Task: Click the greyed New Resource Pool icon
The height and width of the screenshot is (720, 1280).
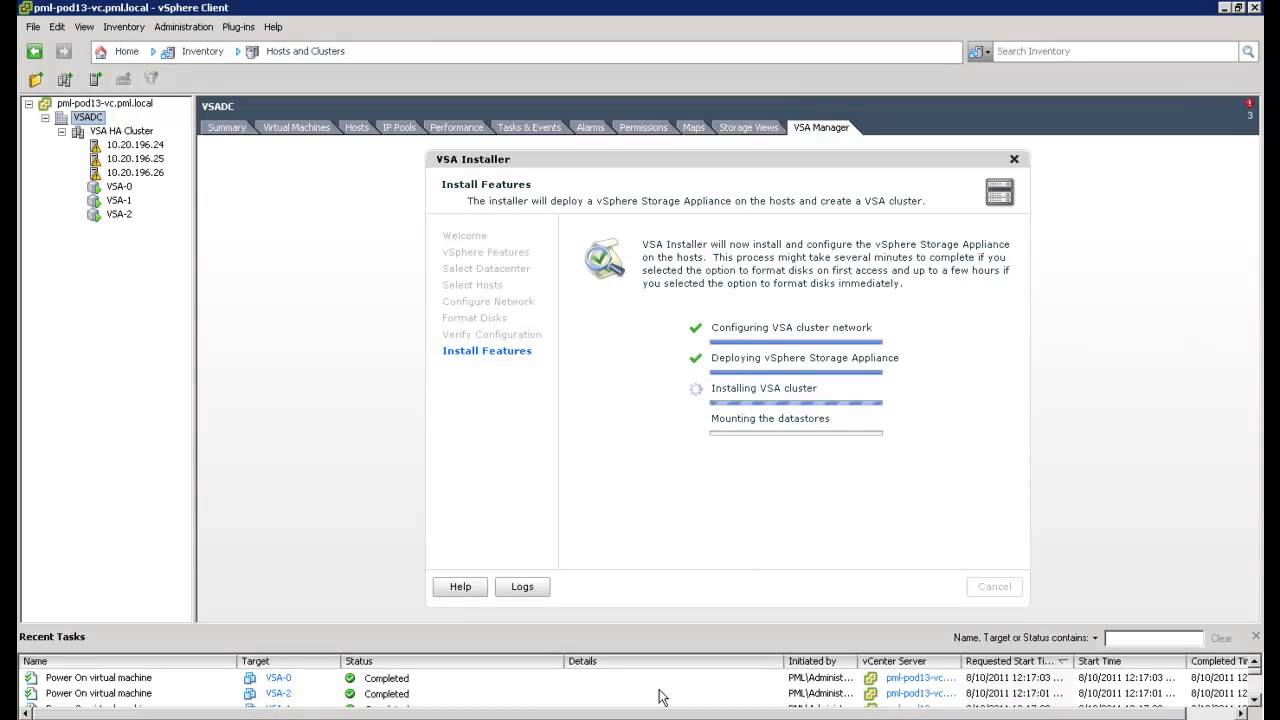Action: click(152, 79)
